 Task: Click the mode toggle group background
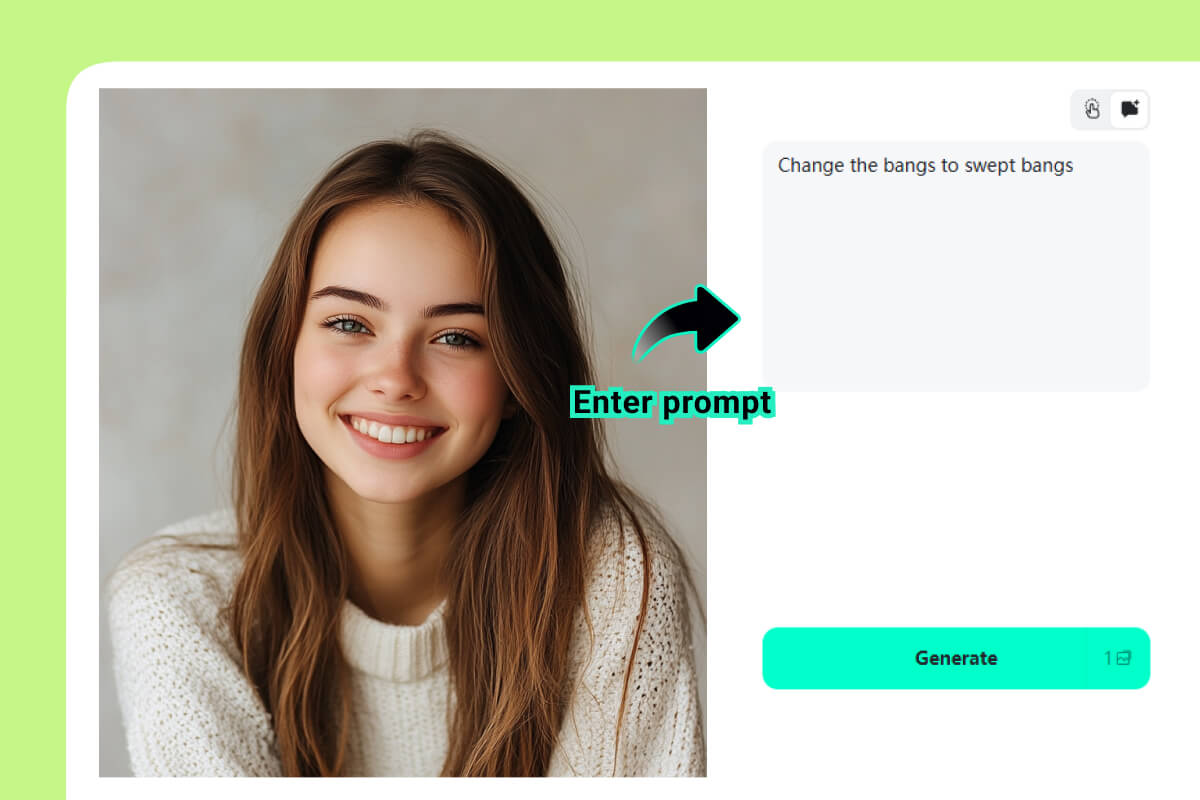click(1110, 110)
